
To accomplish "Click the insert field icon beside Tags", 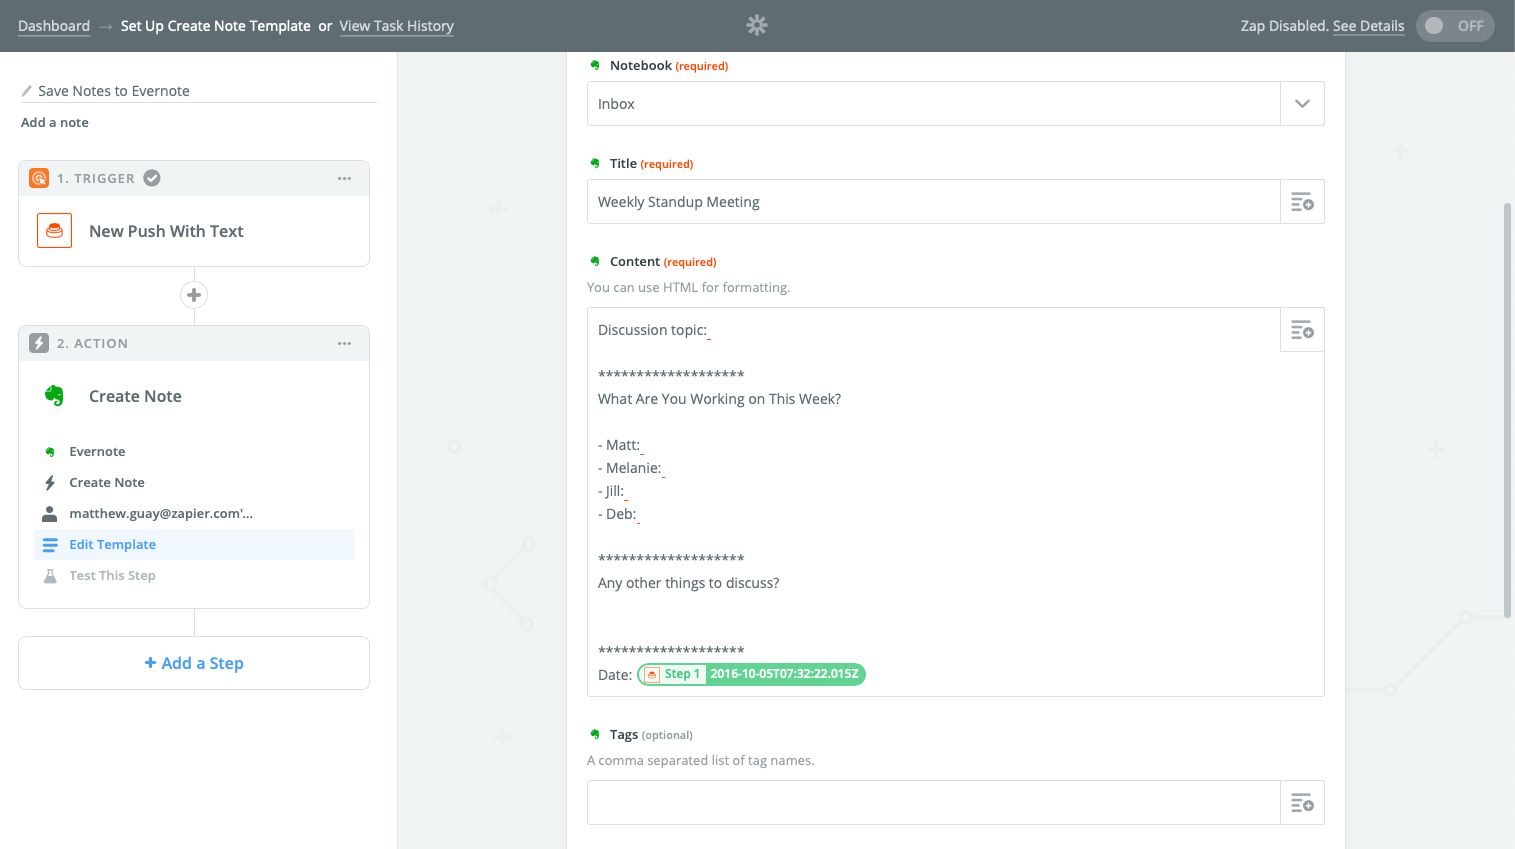I will click(1302, 803).
